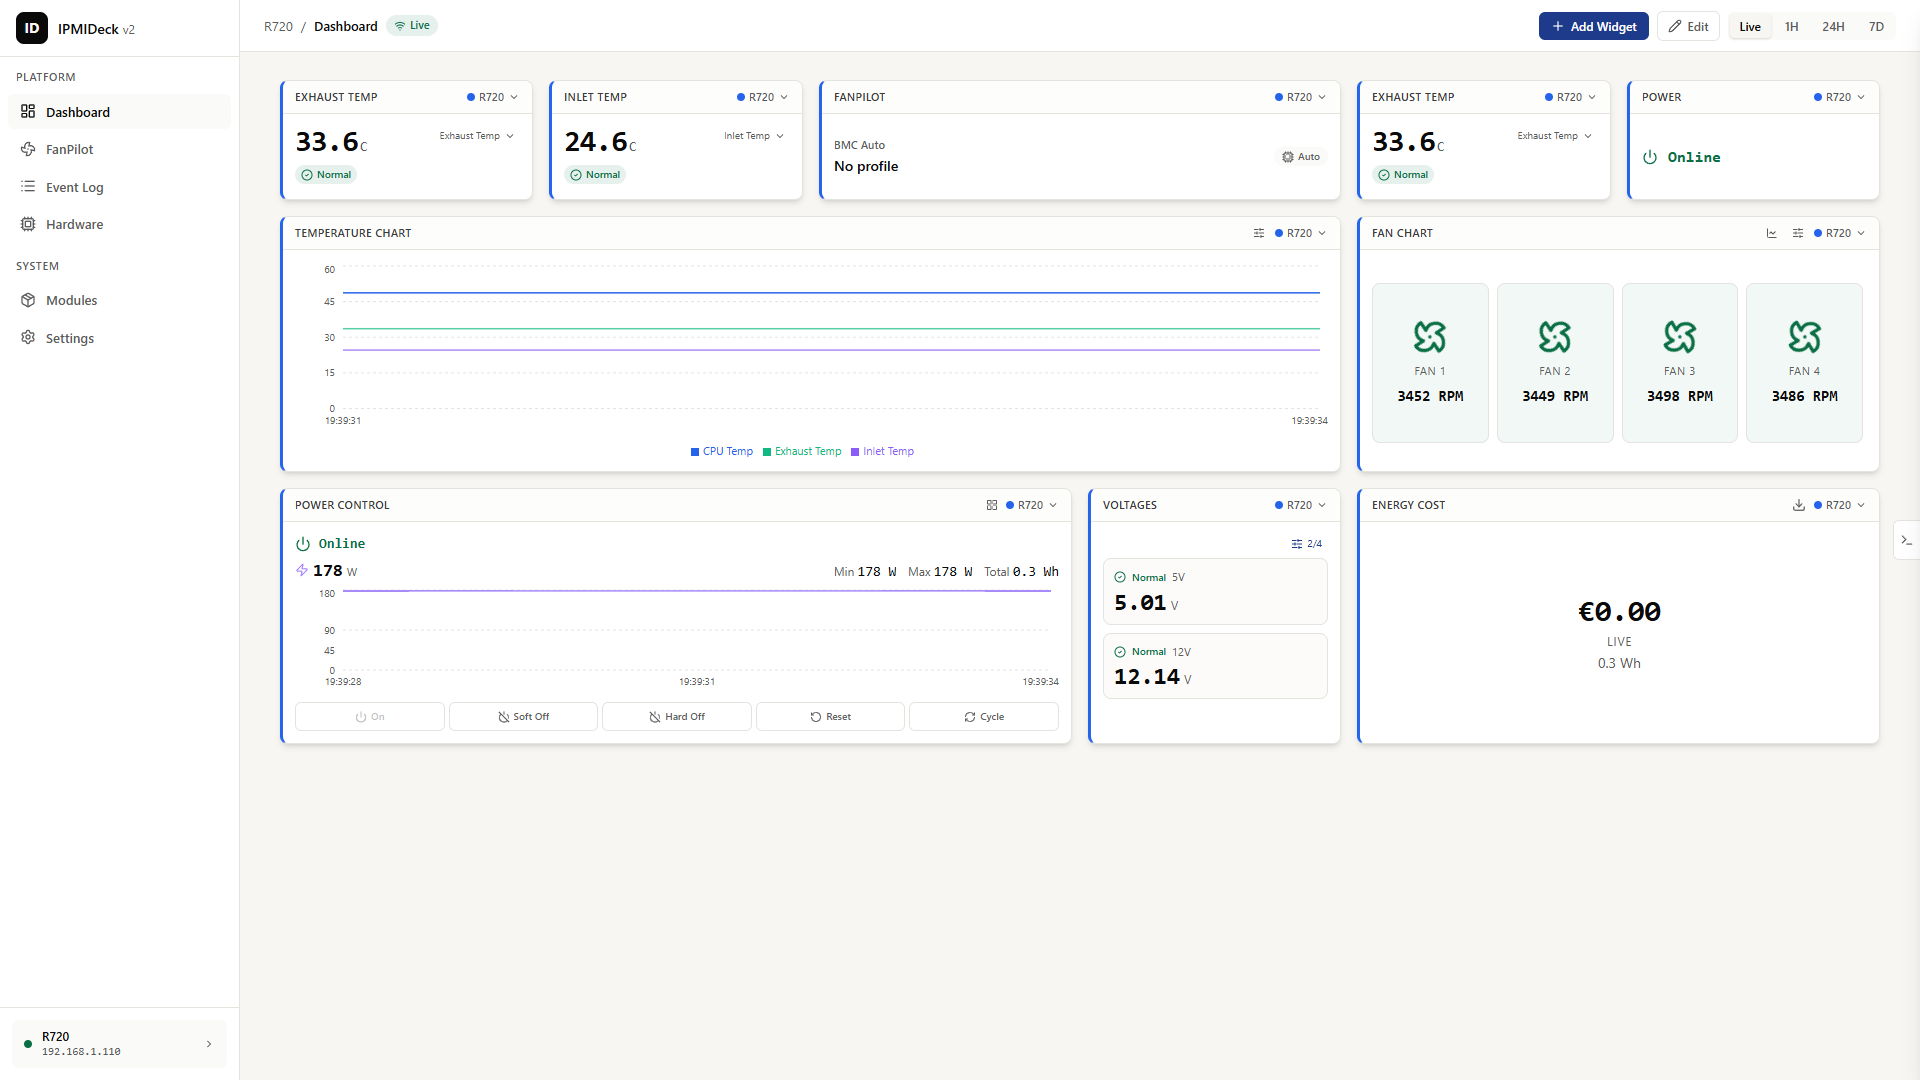The width and height of the screenshot is (1920, 1080).
Task: Click the Dashboard breadcrumb text
Action: click(x=346, y=26)
